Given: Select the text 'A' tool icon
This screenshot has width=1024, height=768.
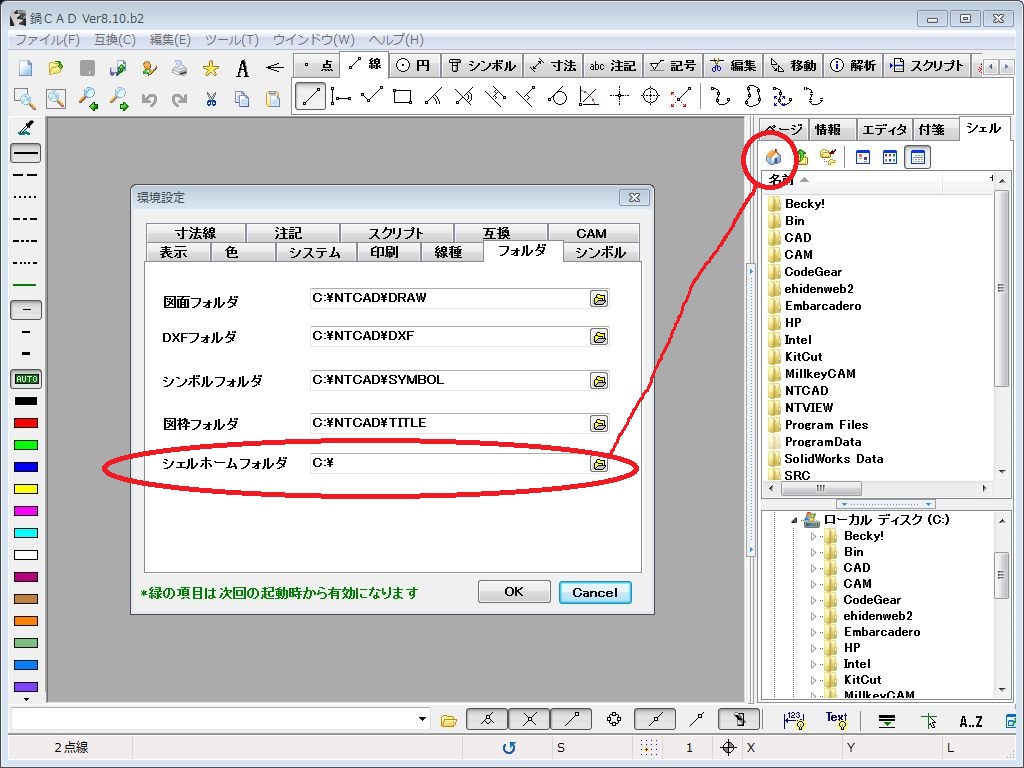Looking at the screenshot, I should pos(242,67).
